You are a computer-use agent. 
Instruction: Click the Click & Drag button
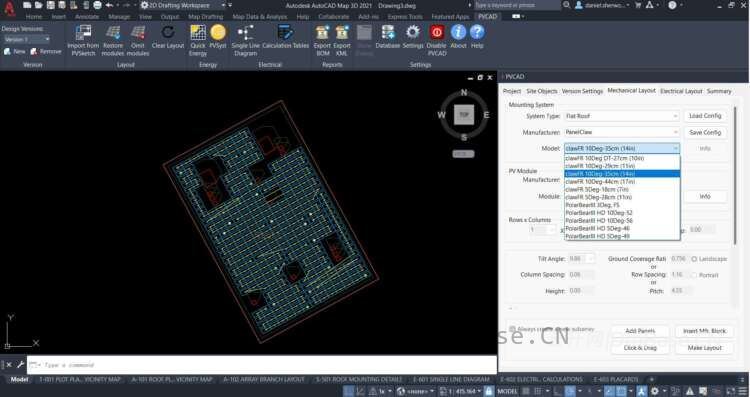(640, 348)
